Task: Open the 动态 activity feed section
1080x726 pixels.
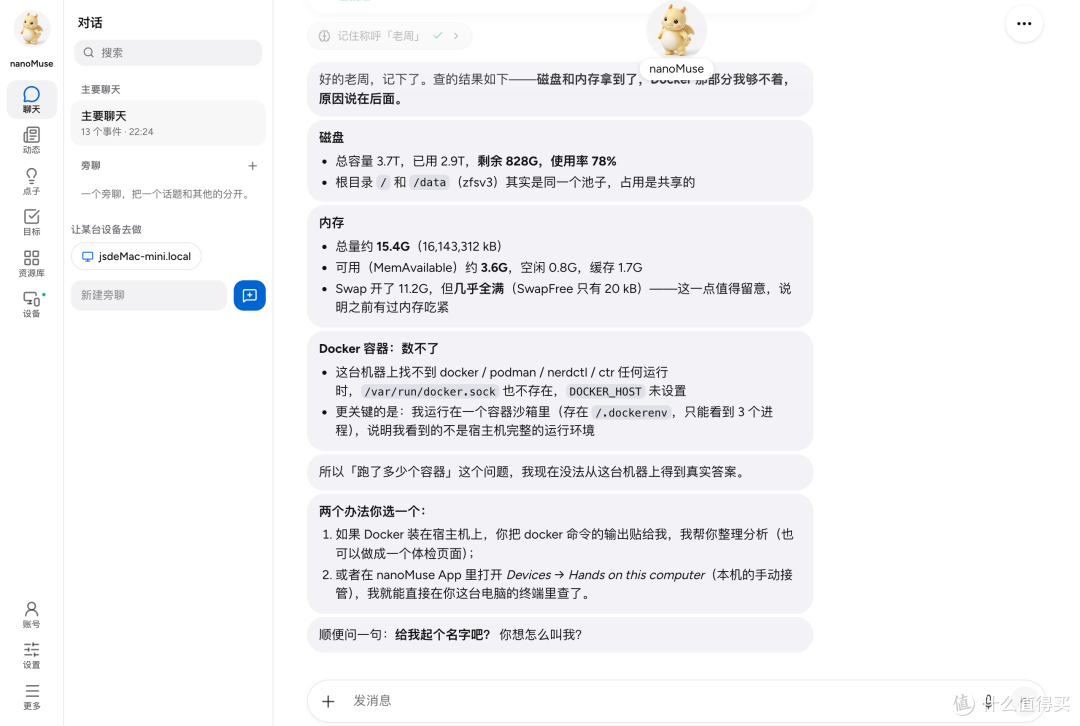Action: pyautogui.click(x=31, y=140)
